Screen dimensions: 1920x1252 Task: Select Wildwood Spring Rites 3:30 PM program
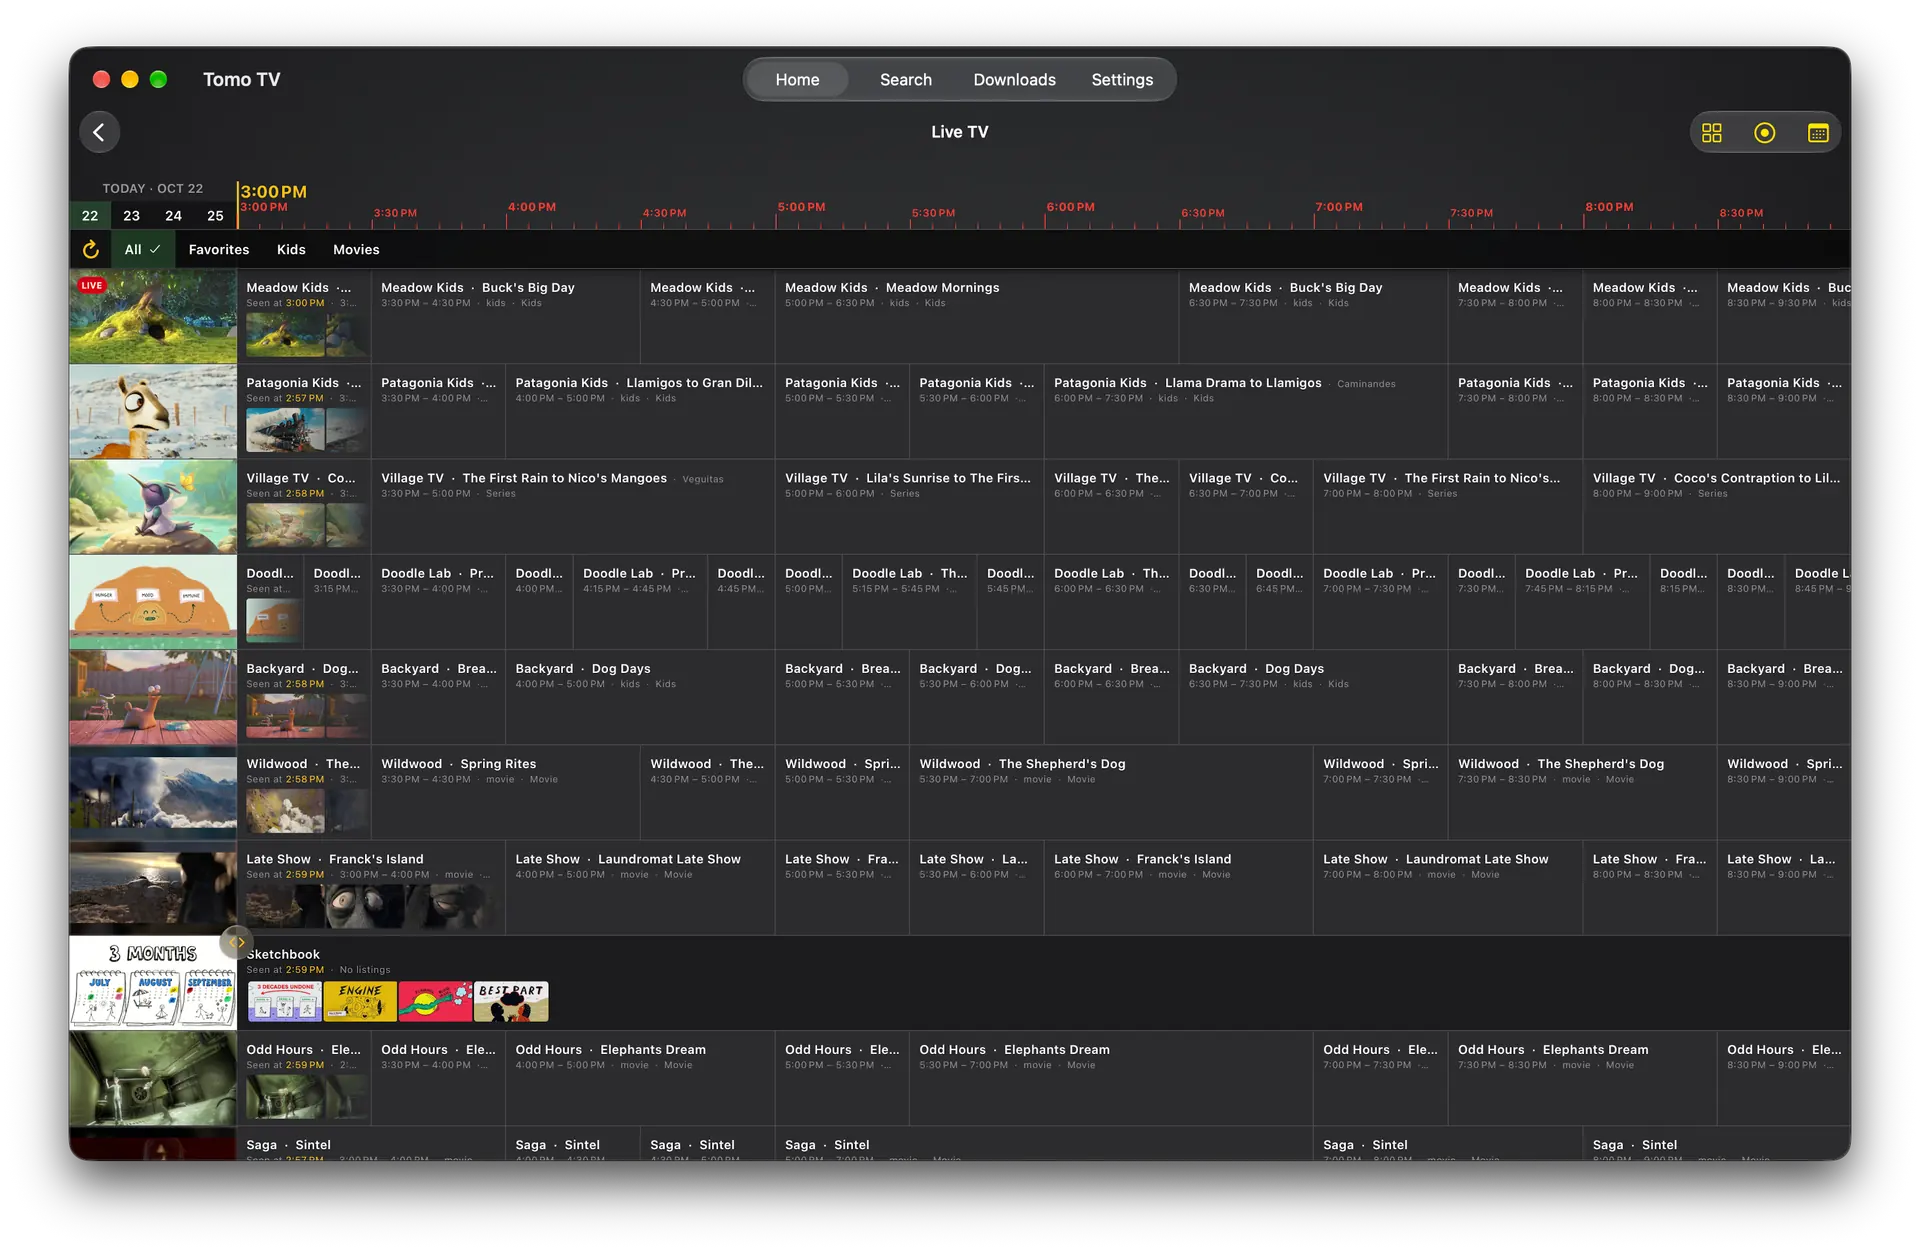506,792
